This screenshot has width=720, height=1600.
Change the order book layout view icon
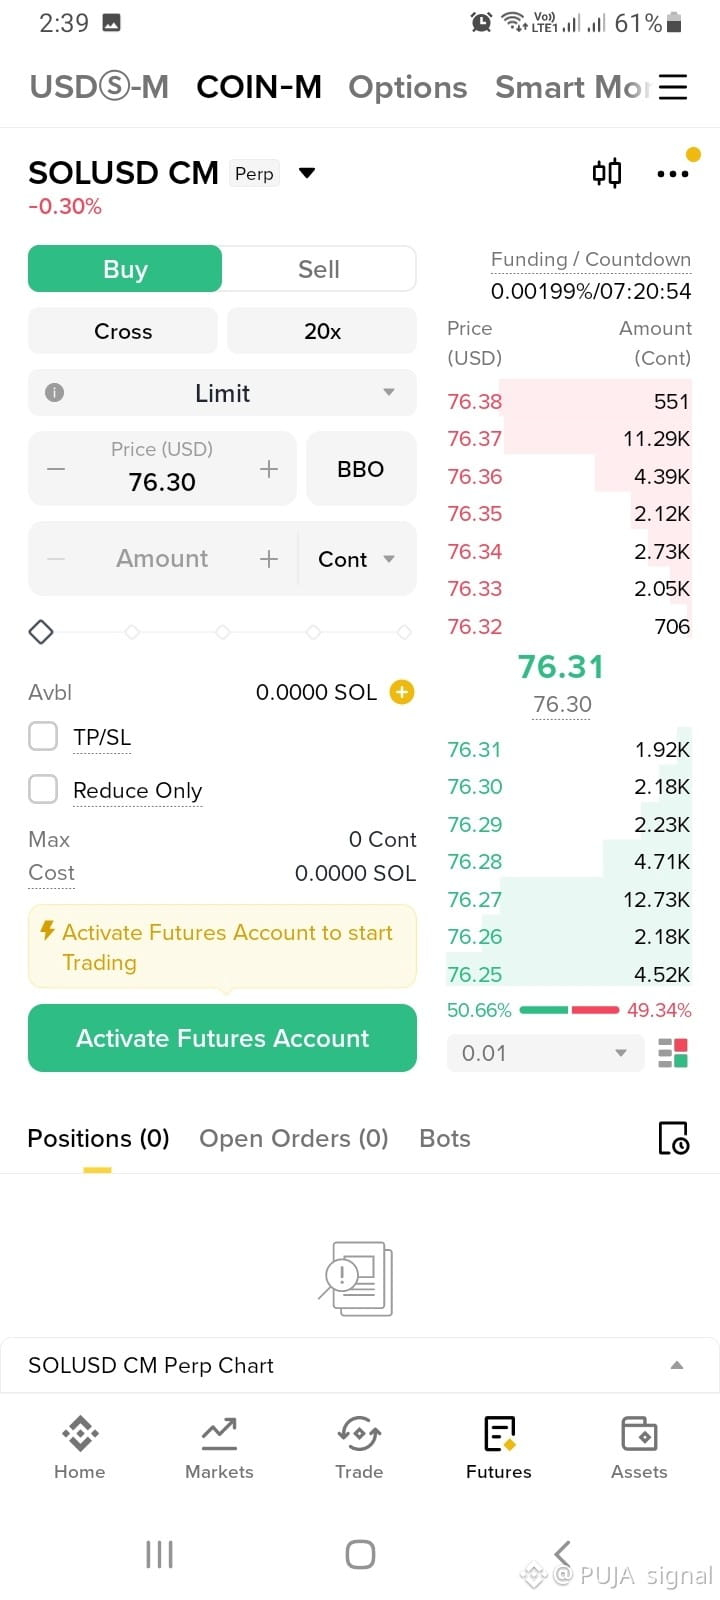click(x=673, y=1053)
